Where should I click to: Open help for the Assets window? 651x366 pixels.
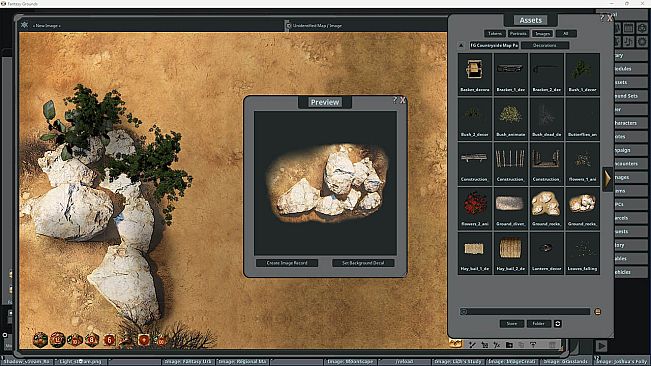pos(602,18)
